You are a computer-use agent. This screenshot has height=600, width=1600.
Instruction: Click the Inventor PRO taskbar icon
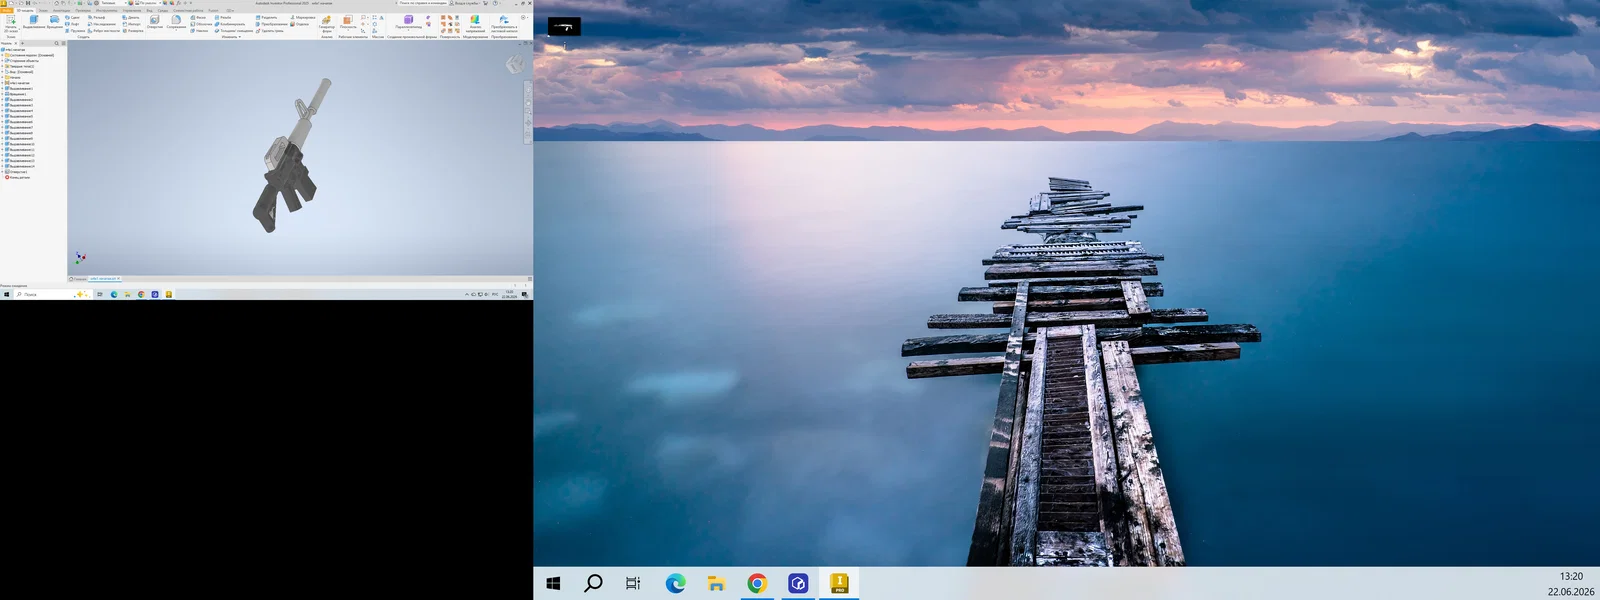[x=839, y=583]
